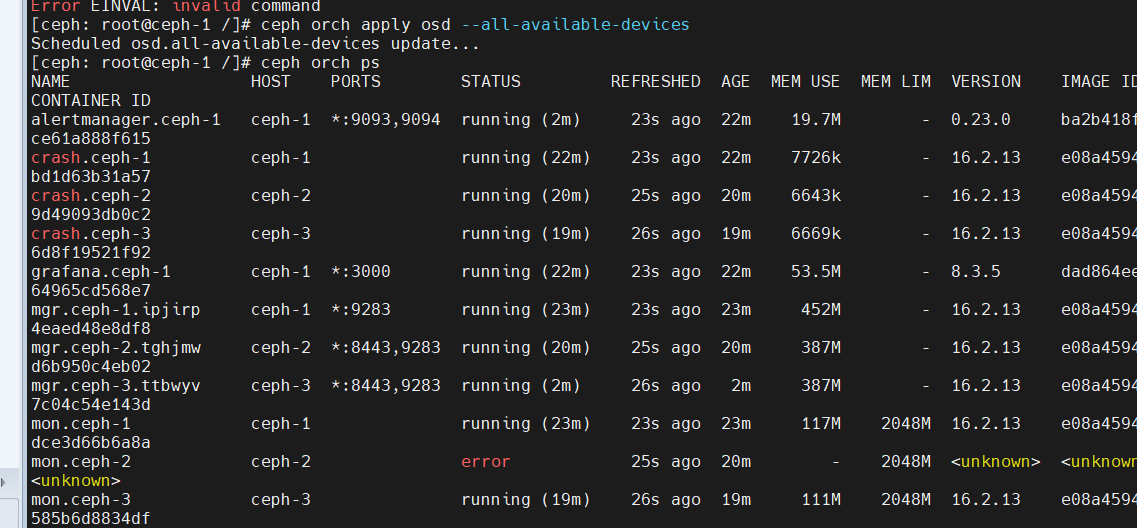Click the mgr.ceph-3.ttbwyv daemon name
The height and width of the screenshot is (528, 1137).
(x=116, y=386)
